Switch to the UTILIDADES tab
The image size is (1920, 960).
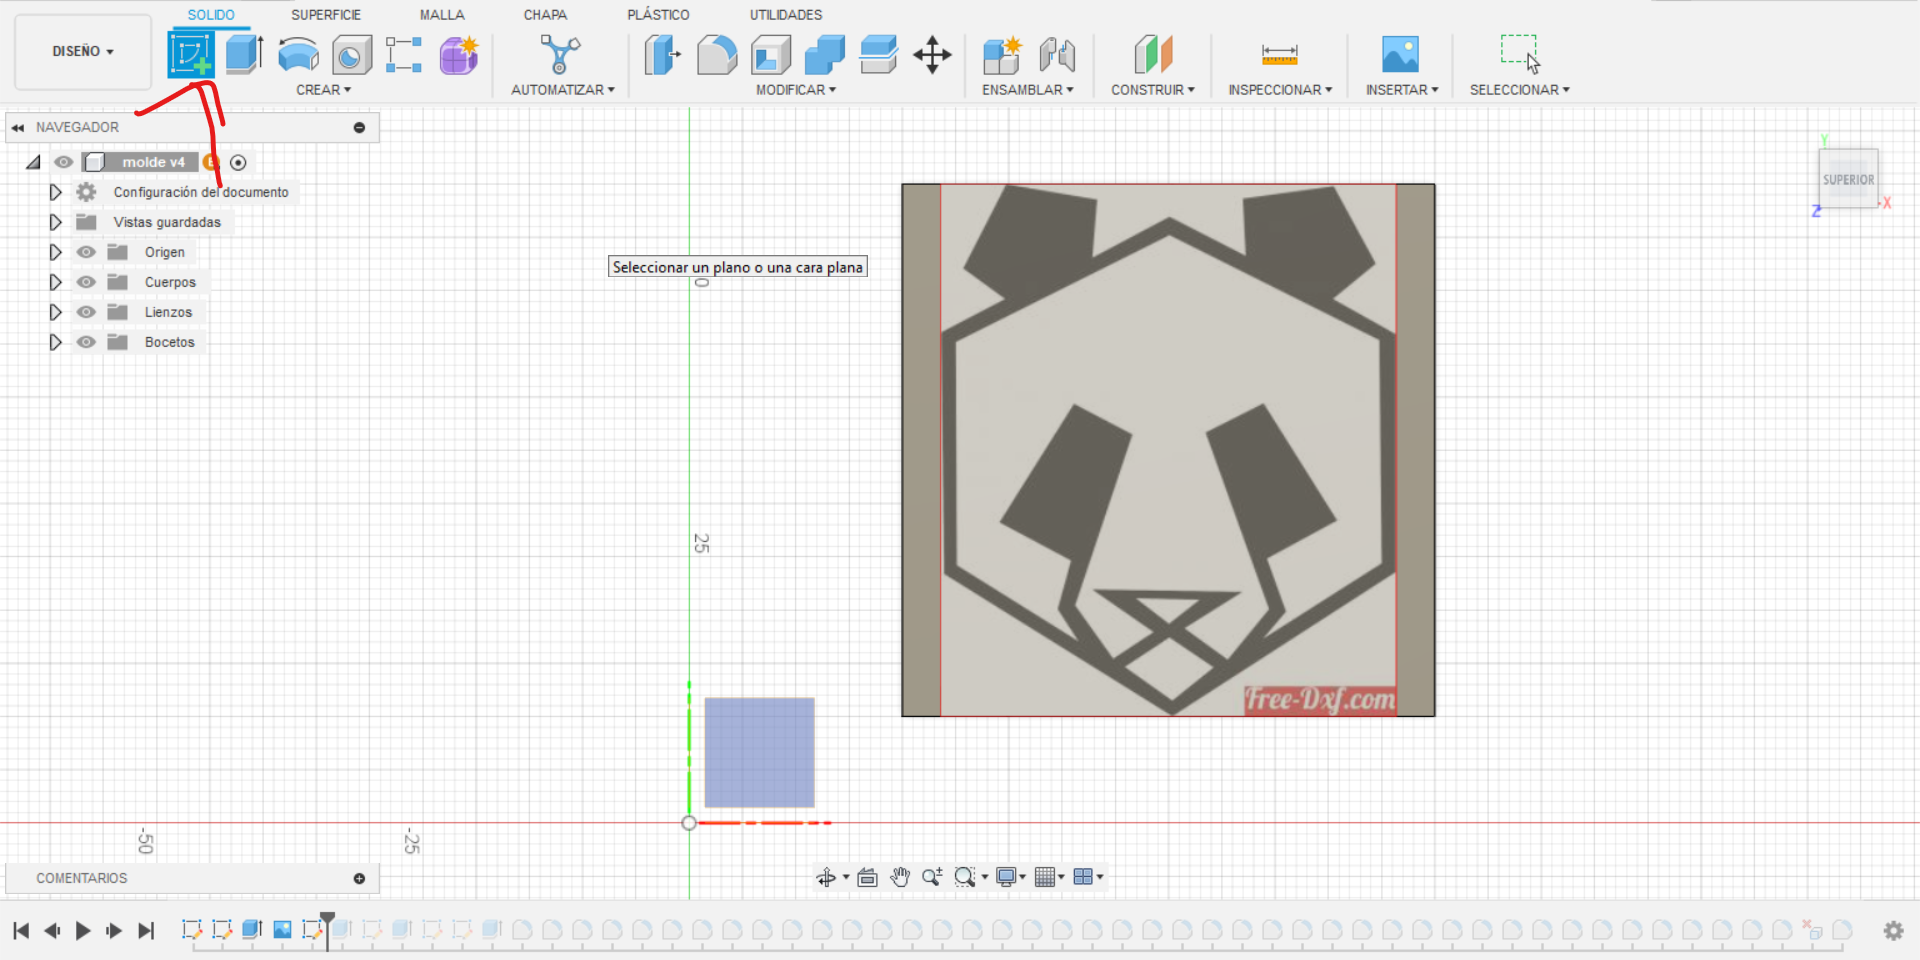[786, 15]
